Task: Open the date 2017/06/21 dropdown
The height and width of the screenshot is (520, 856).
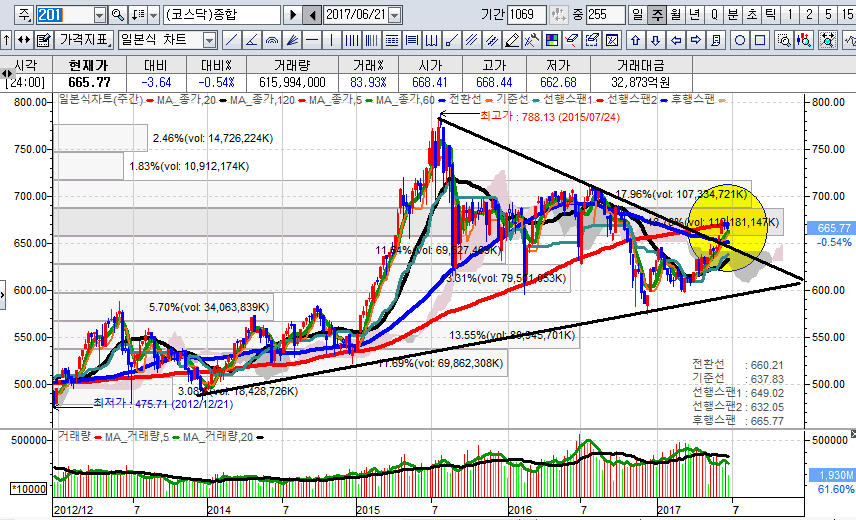Action: point(394,15)
